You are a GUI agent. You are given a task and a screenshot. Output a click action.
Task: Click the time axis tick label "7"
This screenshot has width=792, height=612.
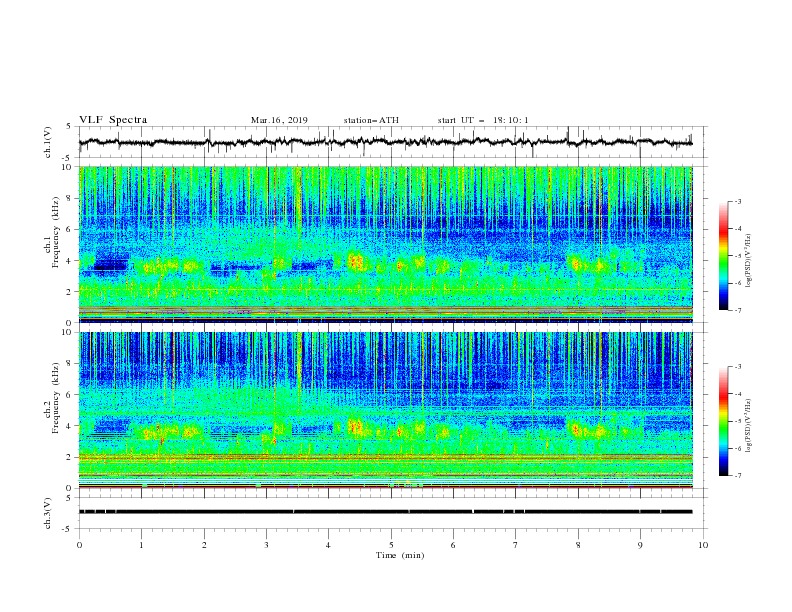[x=516, y=545]
